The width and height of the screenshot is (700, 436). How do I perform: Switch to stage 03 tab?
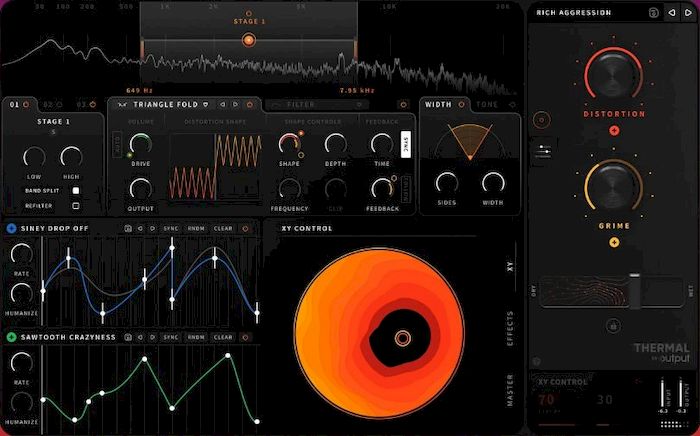(x=81, y=104)
